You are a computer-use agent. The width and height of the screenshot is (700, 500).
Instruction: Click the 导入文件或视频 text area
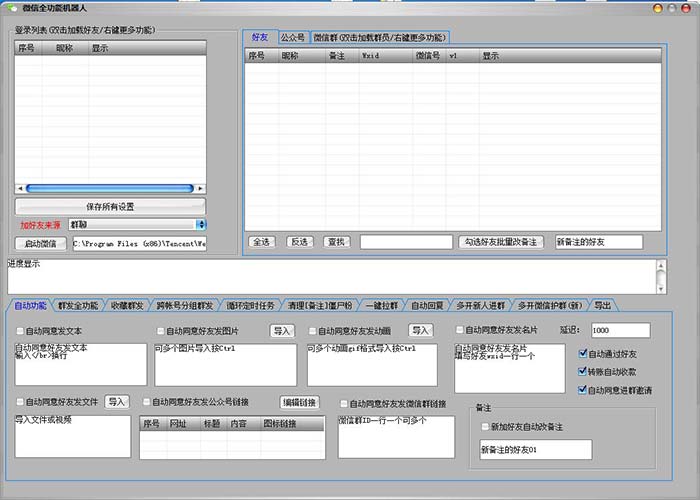[73, 437]
